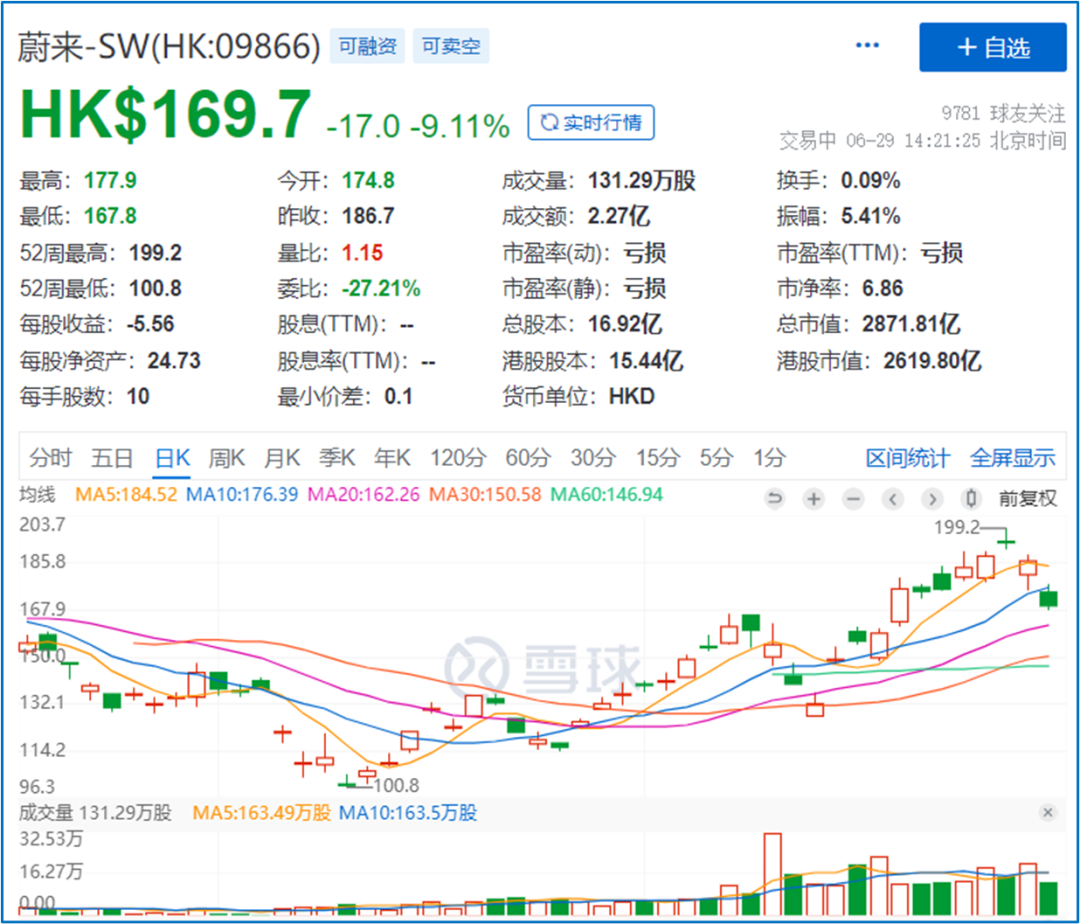Open the 区间统计 link

[x=907, y=458]
